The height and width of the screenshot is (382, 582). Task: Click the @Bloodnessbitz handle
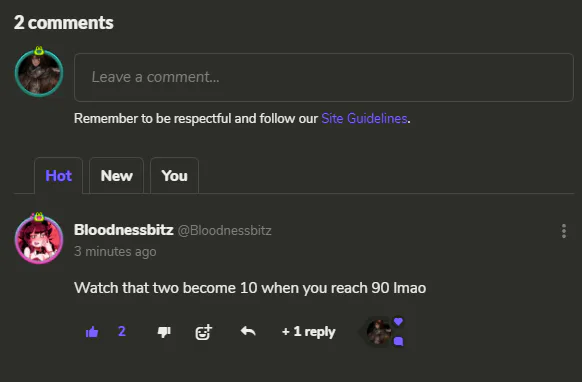[x=225, y=231]
